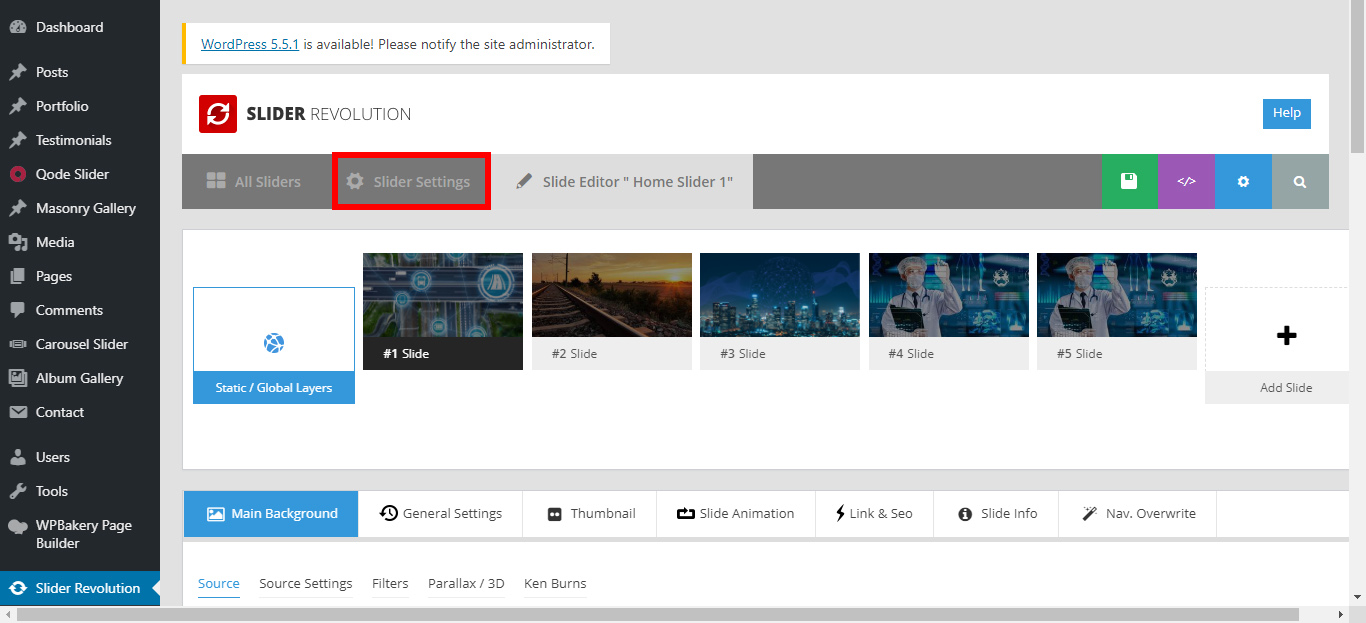Select the Source sub-tab
Image resolution: width=1366 pixels, height=623 pixels.
(219, 584)
